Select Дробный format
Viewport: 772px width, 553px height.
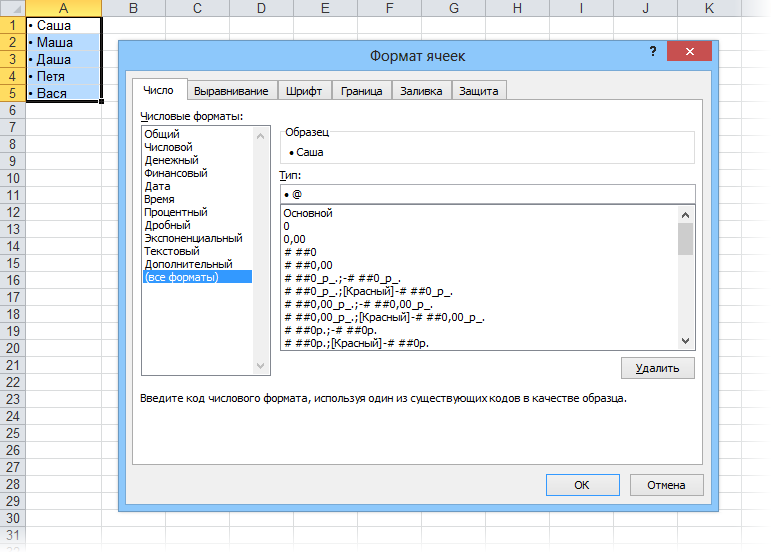tap(197, 225)
